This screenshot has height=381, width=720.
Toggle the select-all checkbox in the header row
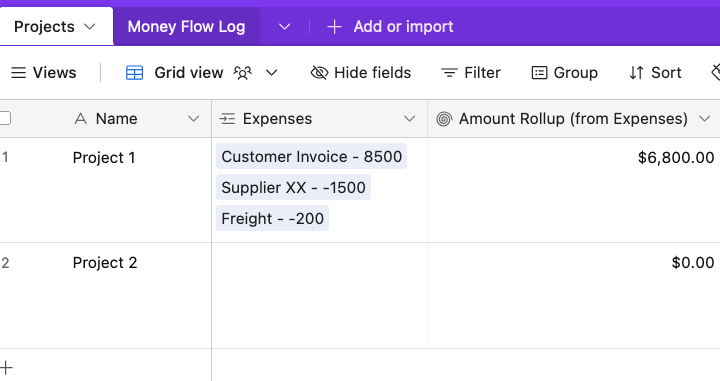click(x=5, y=118)
